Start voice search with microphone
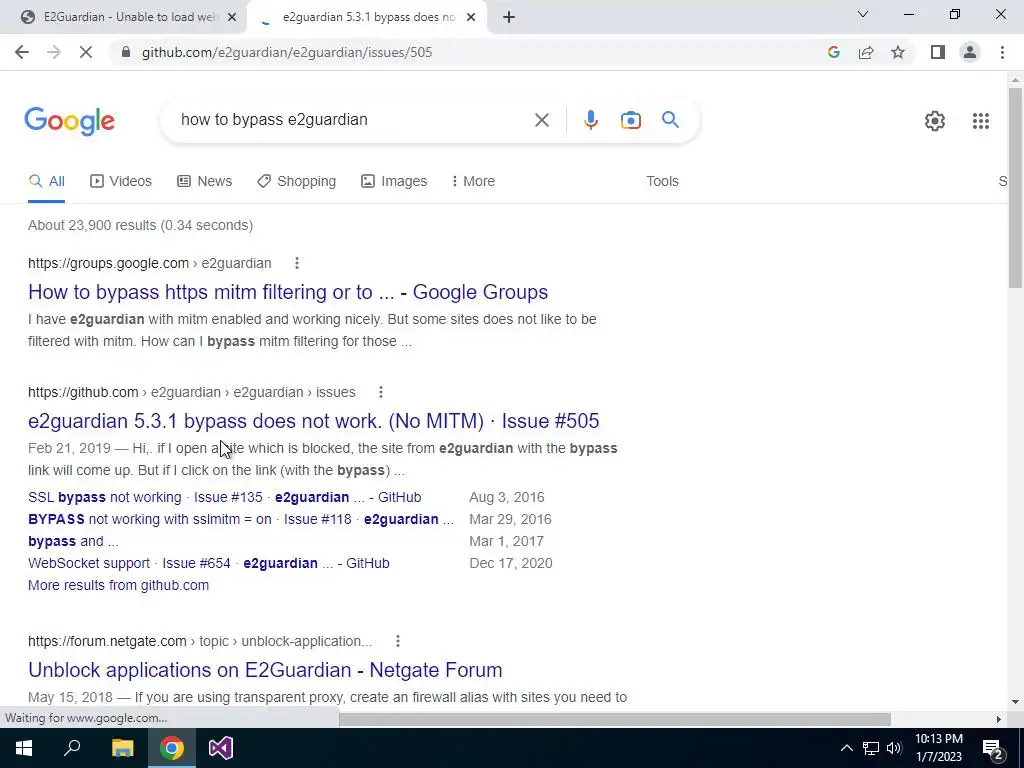Viewport: 1024px width, 768px height. point(590,120)
